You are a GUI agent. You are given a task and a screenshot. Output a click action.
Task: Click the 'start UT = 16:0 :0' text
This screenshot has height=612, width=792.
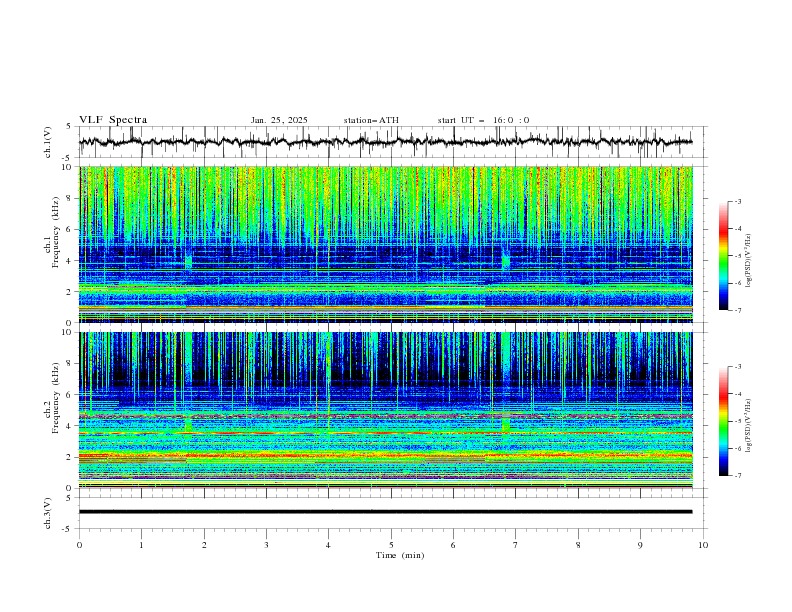click(x=483, y=120)
